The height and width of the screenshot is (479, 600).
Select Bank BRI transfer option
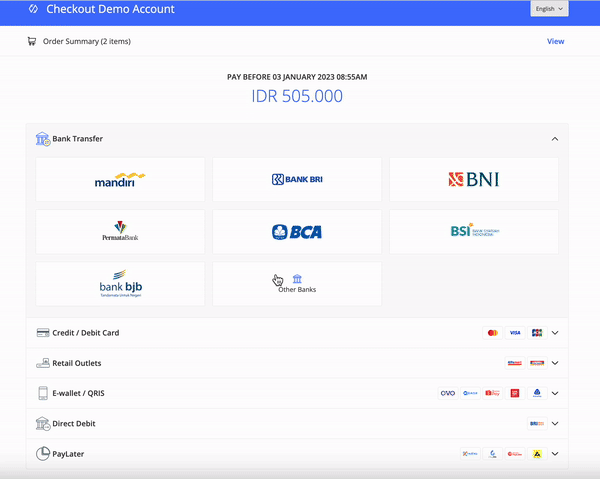(x=297, y=179)
